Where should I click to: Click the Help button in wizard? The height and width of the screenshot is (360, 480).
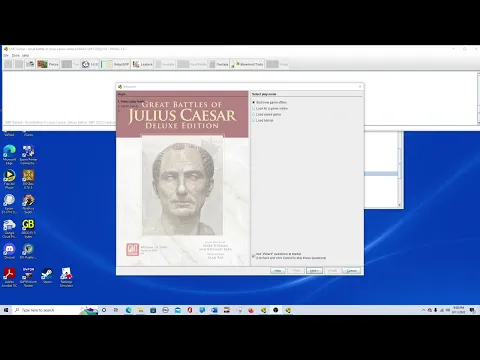[x=278, y=270]
